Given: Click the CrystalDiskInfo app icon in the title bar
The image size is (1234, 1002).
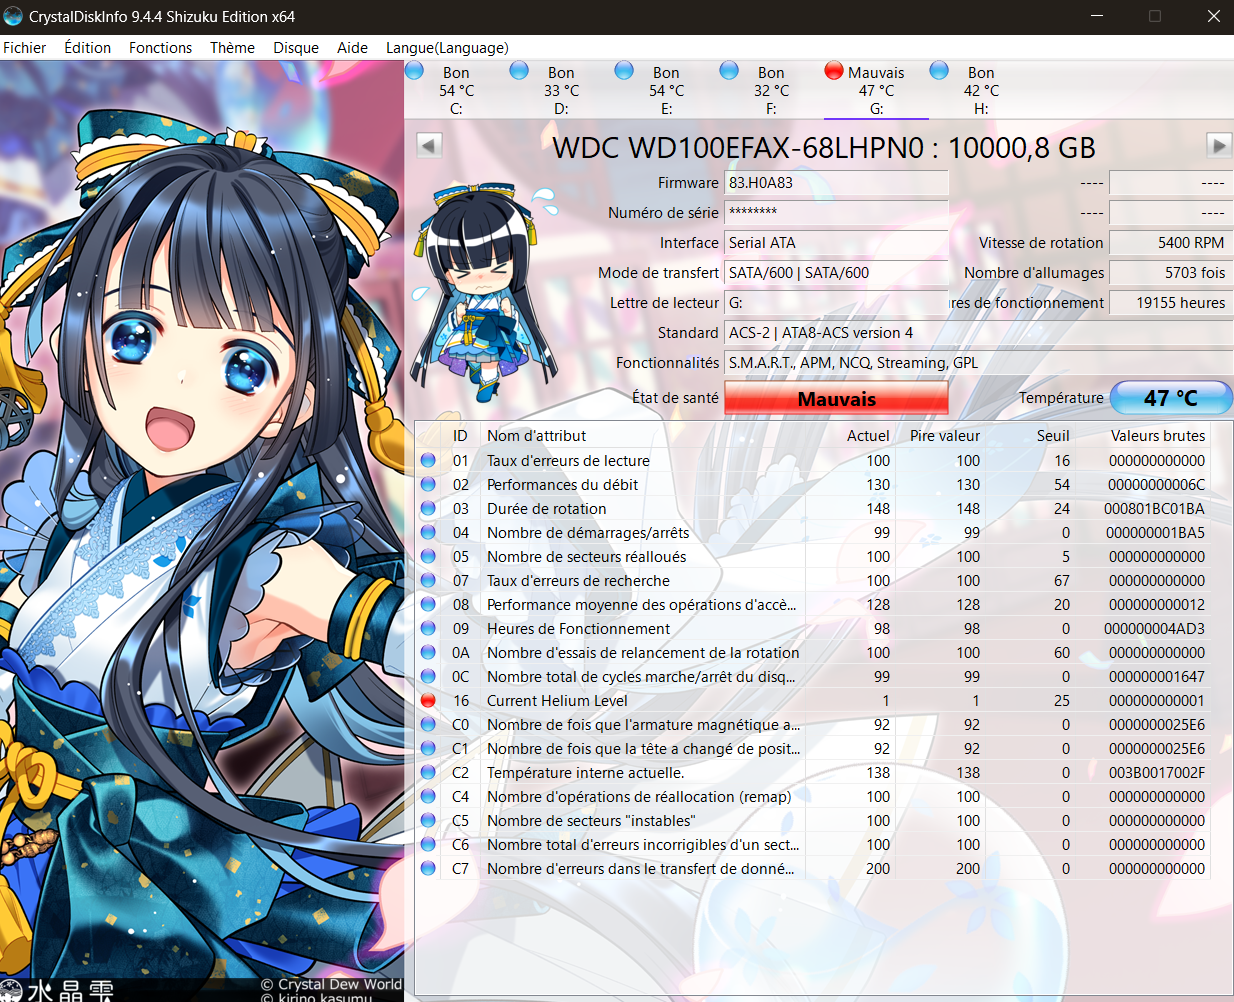Looking at the screenshot, I should [13, 16].
